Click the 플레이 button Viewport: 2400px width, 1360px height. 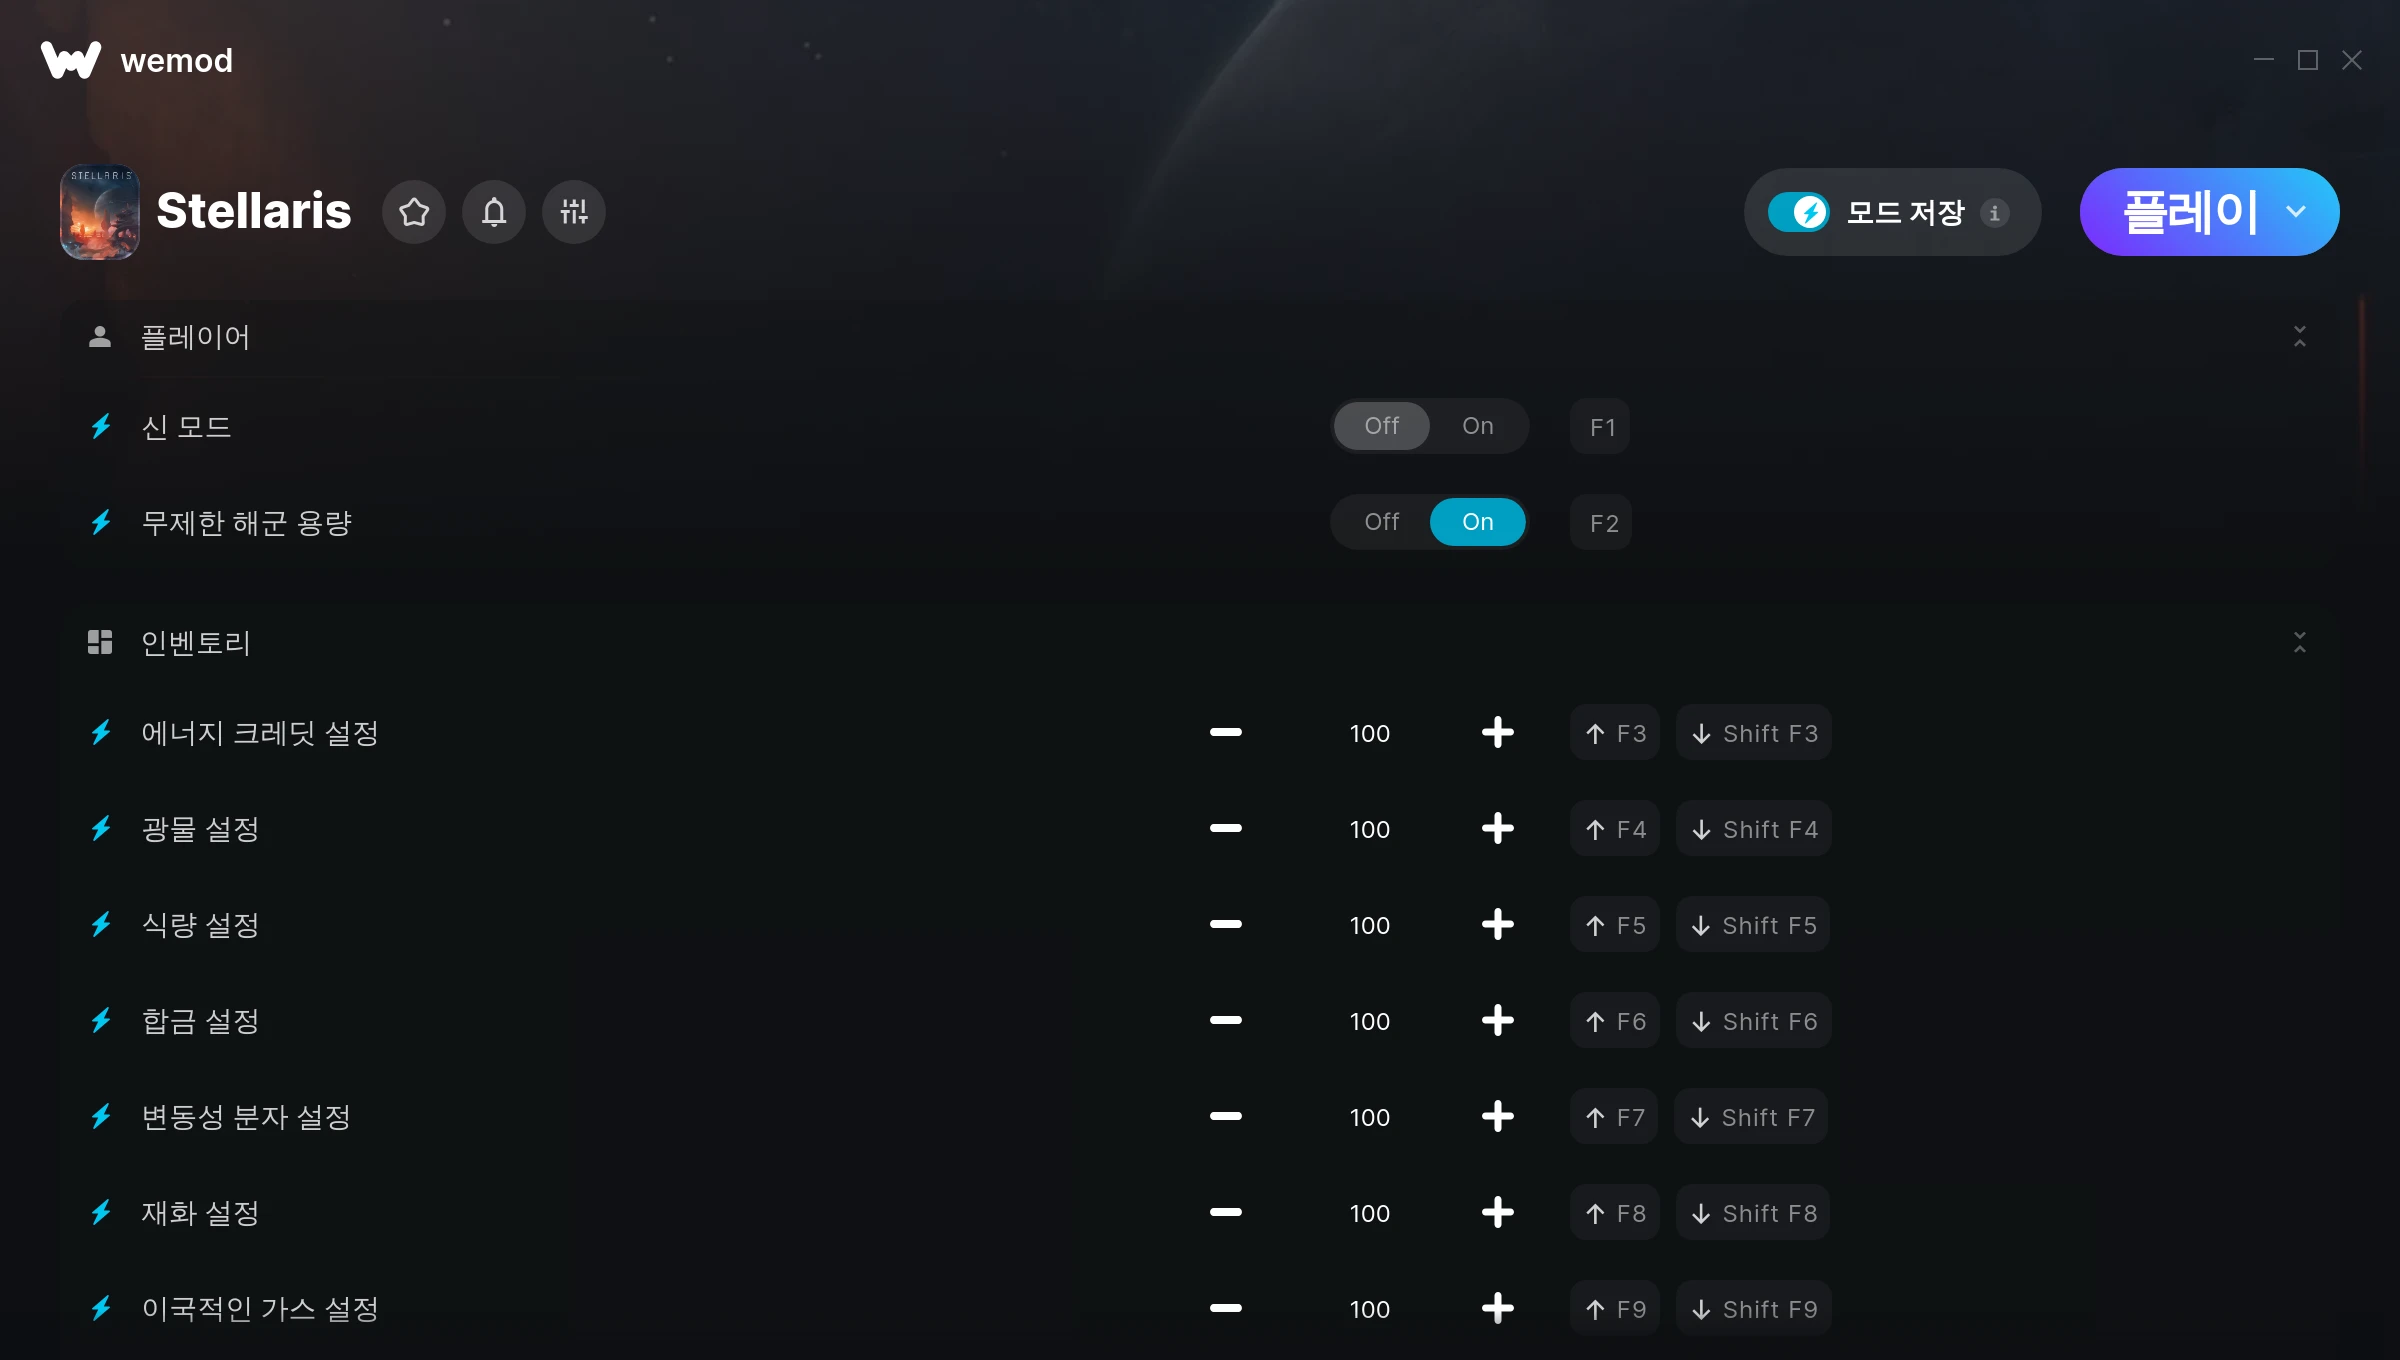(2189, 212)
